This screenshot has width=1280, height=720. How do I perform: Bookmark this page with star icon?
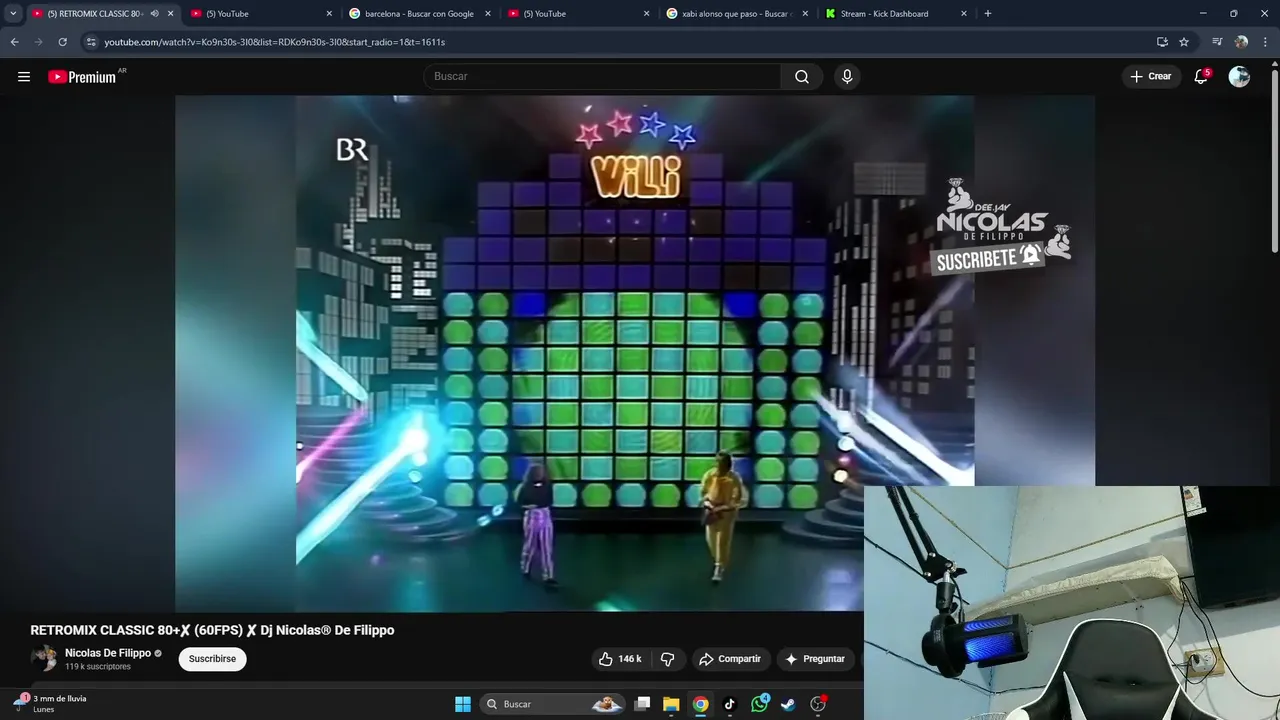pyautogui.click(x=1184, y=42)
